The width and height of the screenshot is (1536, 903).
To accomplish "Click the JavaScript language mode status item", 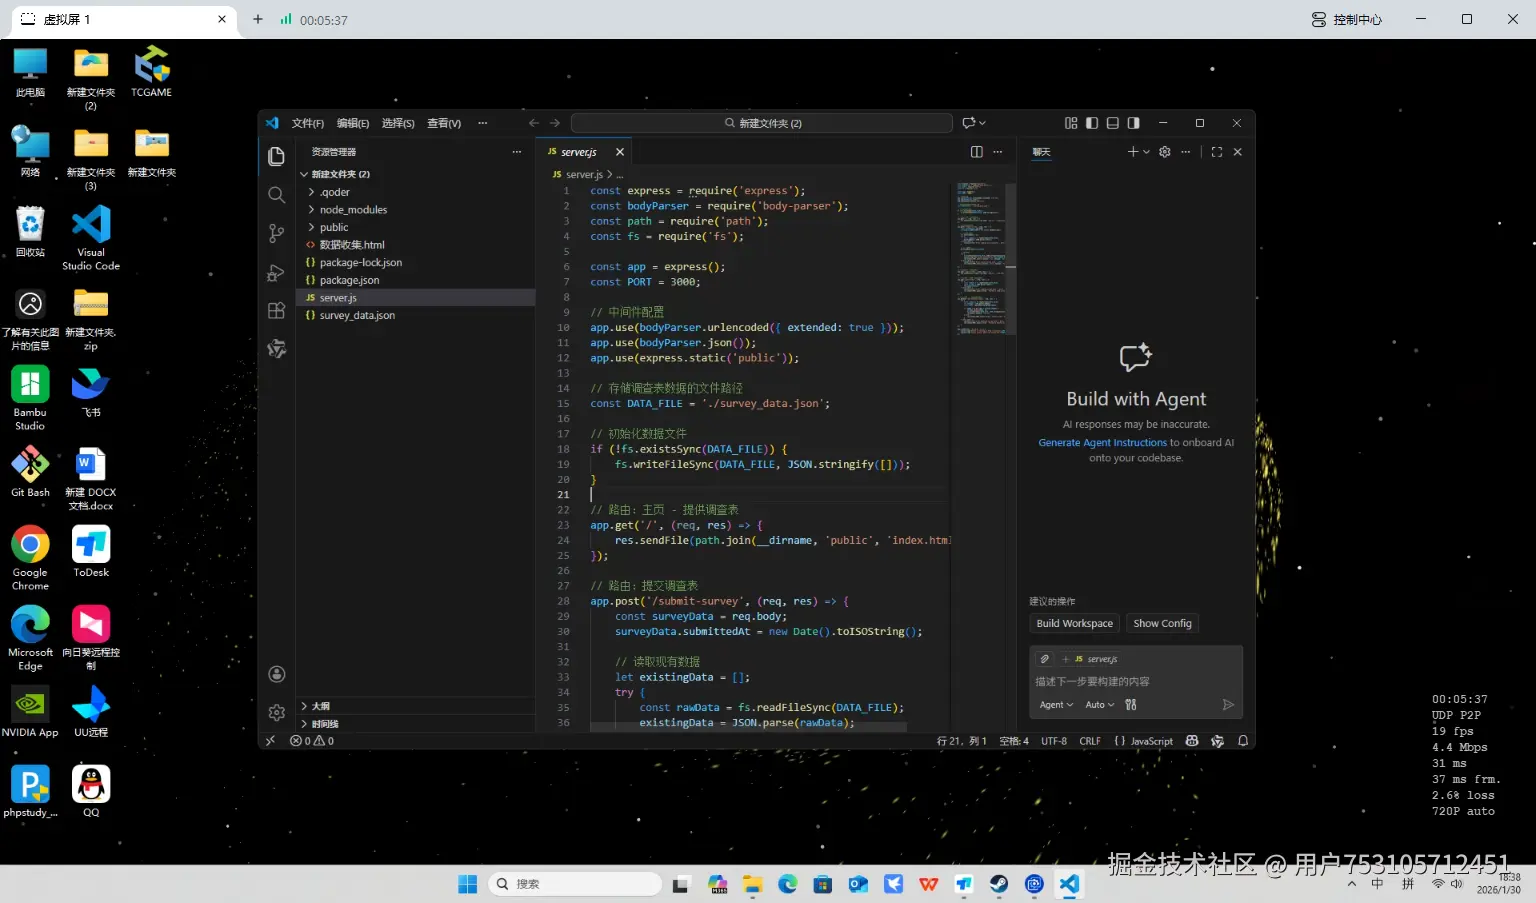I will click(1144, 741).
